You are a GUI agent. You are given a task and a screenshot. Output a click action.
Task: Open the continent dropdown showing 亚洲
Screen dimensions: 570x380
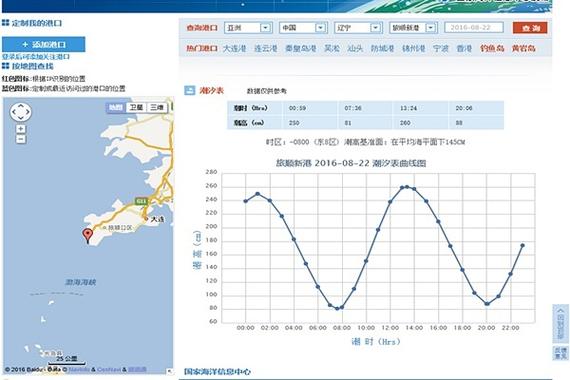[x=248, y=28]
